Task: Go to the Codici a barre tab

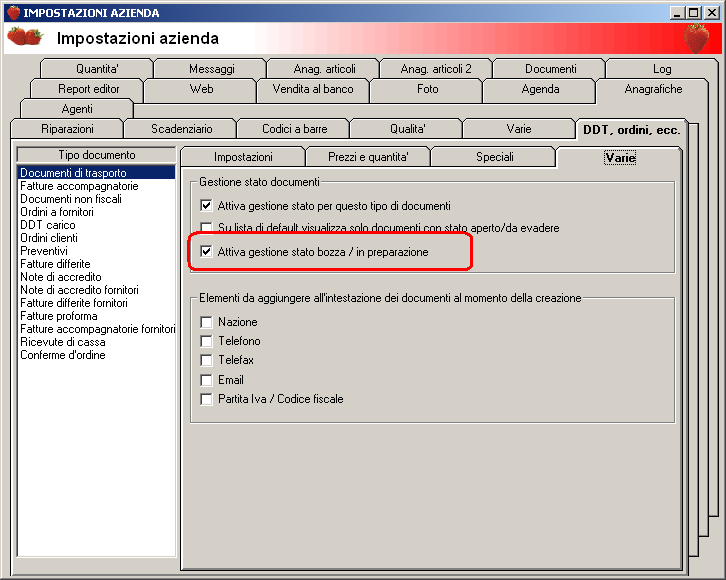Action: [x=294, y=129]
